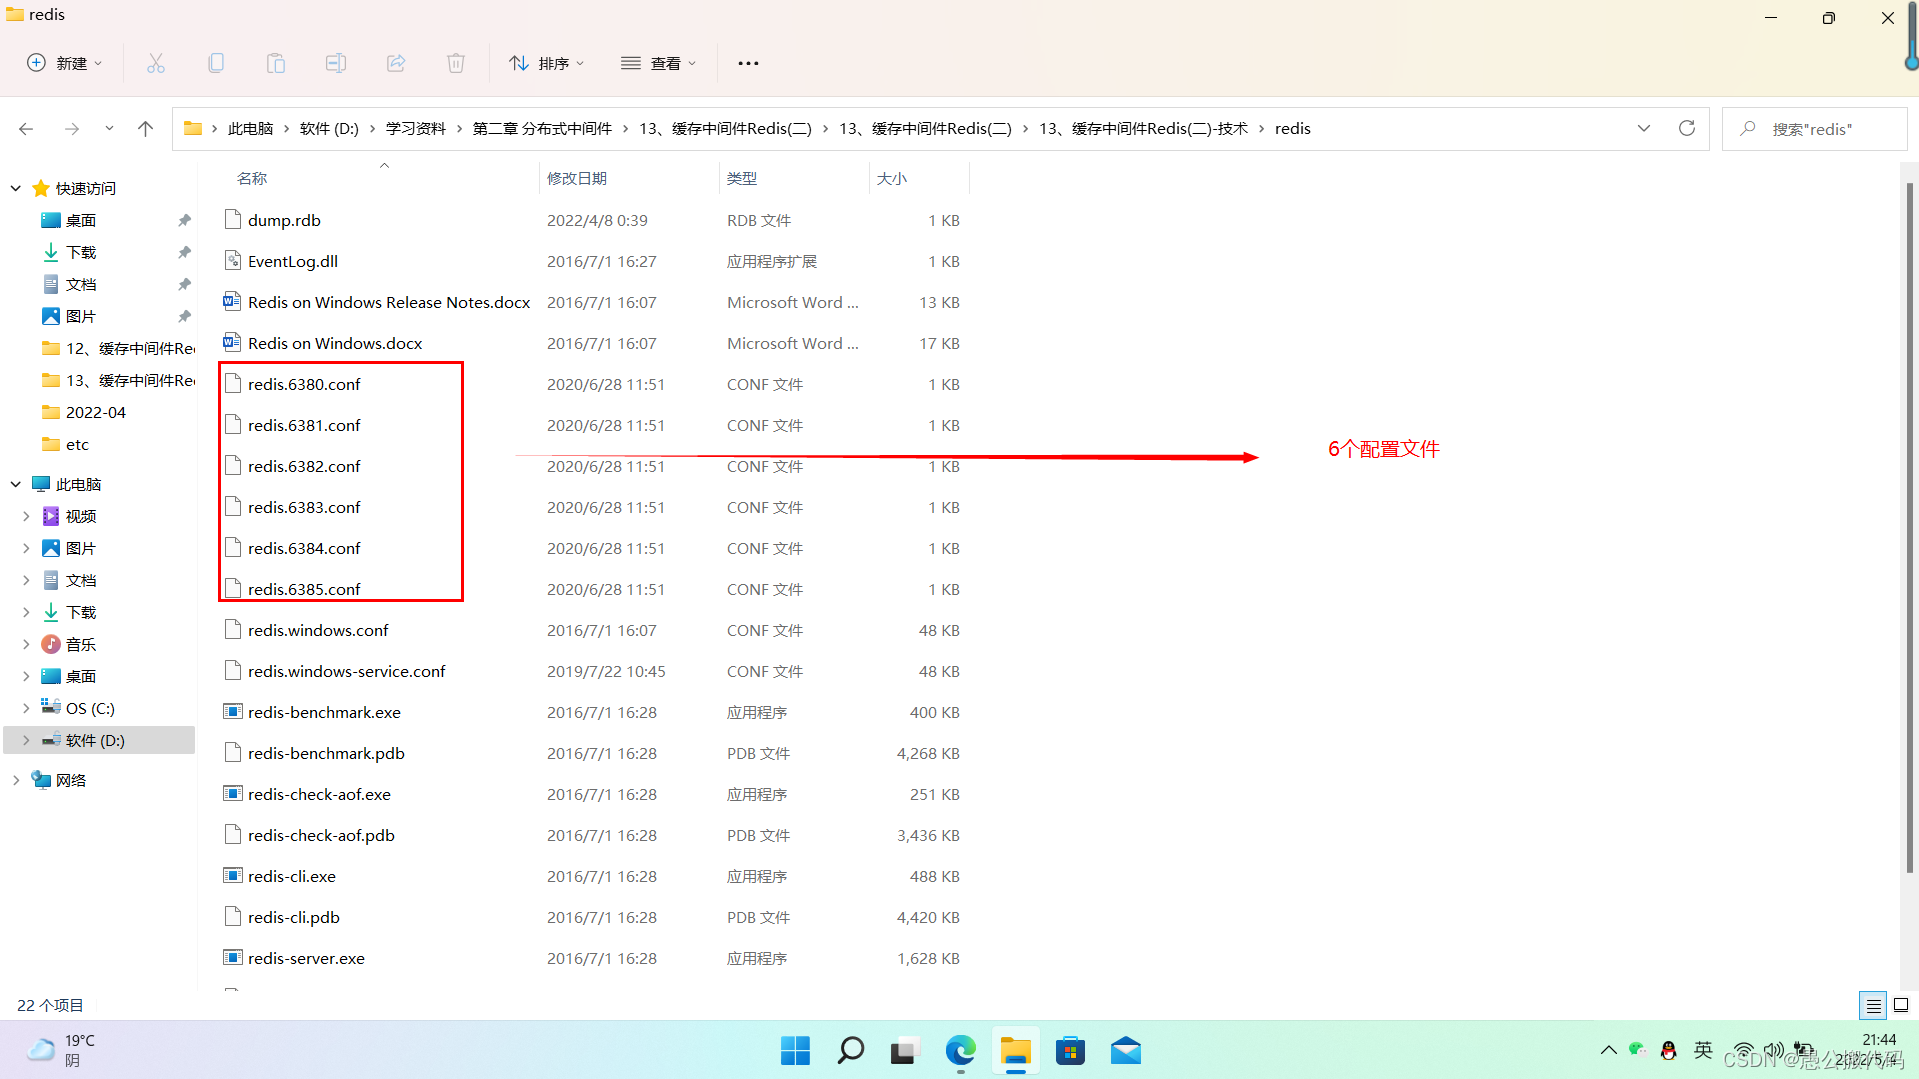Open the three-dot more options menu
The image size is (1919, 1079).
click(x=748, y=63)
